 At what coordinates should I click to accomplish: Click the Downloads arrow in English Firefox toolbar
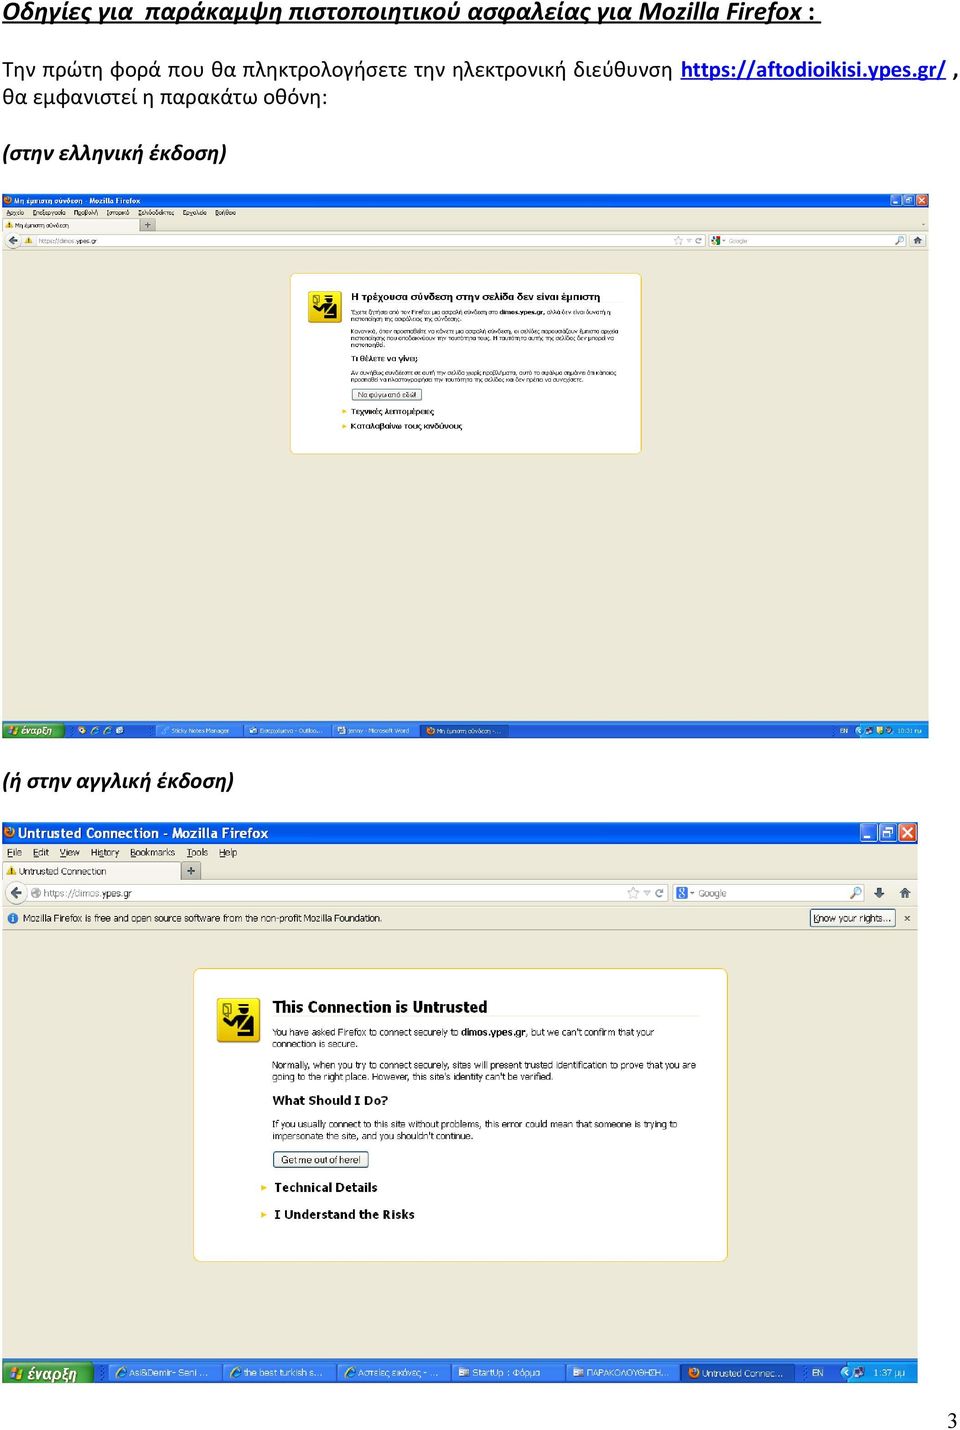[879, 893]
